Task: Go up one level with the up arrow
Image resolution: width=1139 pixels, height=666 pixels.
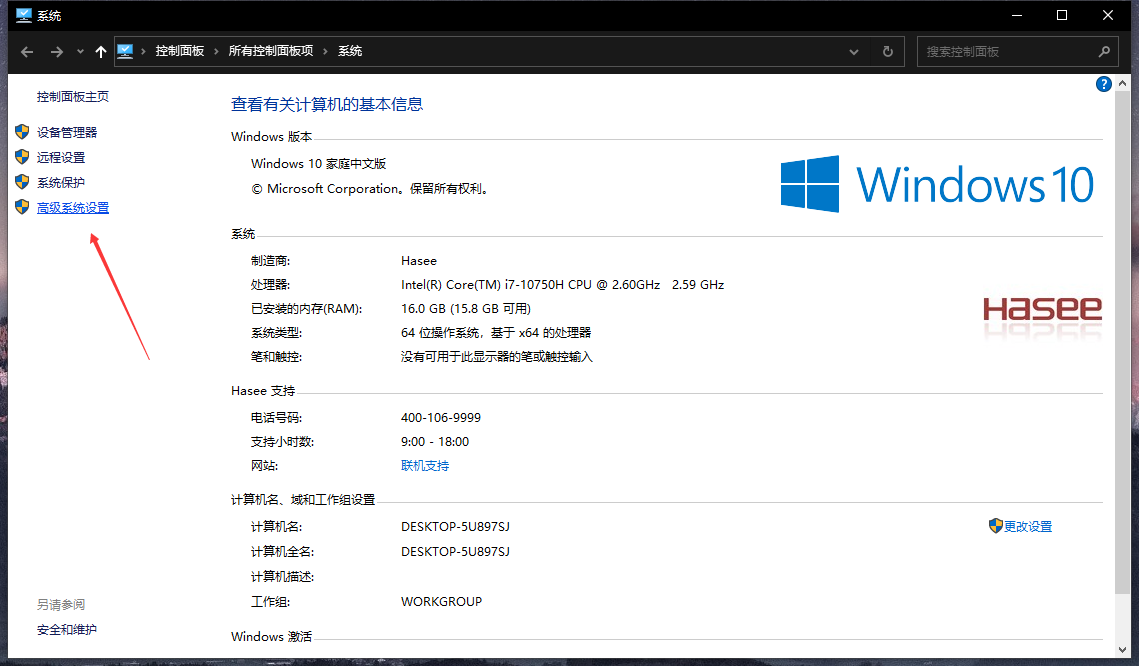Action: pos(101,52)
